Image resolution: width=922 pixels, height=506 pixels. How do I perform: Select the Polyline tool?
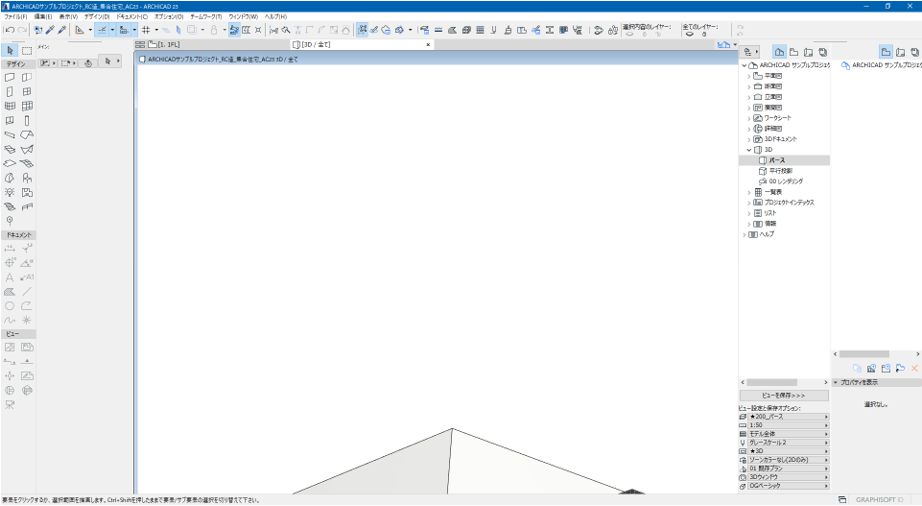pyautogui.click(x=27, y=306)
